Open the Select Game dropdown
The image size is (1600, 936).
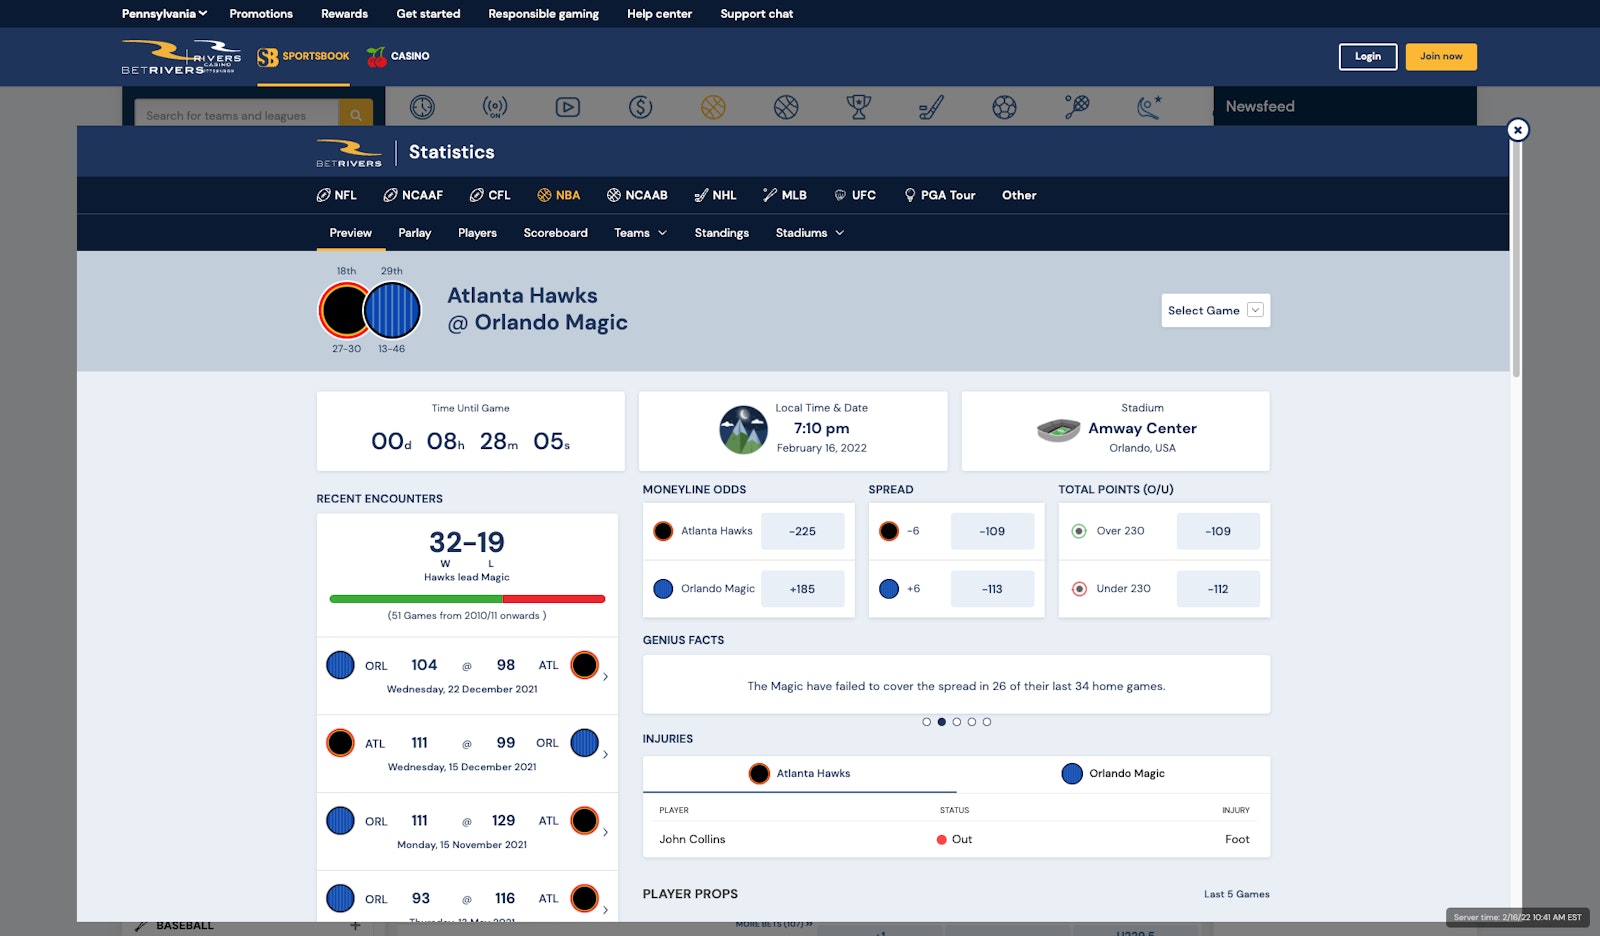(1215, 311)
